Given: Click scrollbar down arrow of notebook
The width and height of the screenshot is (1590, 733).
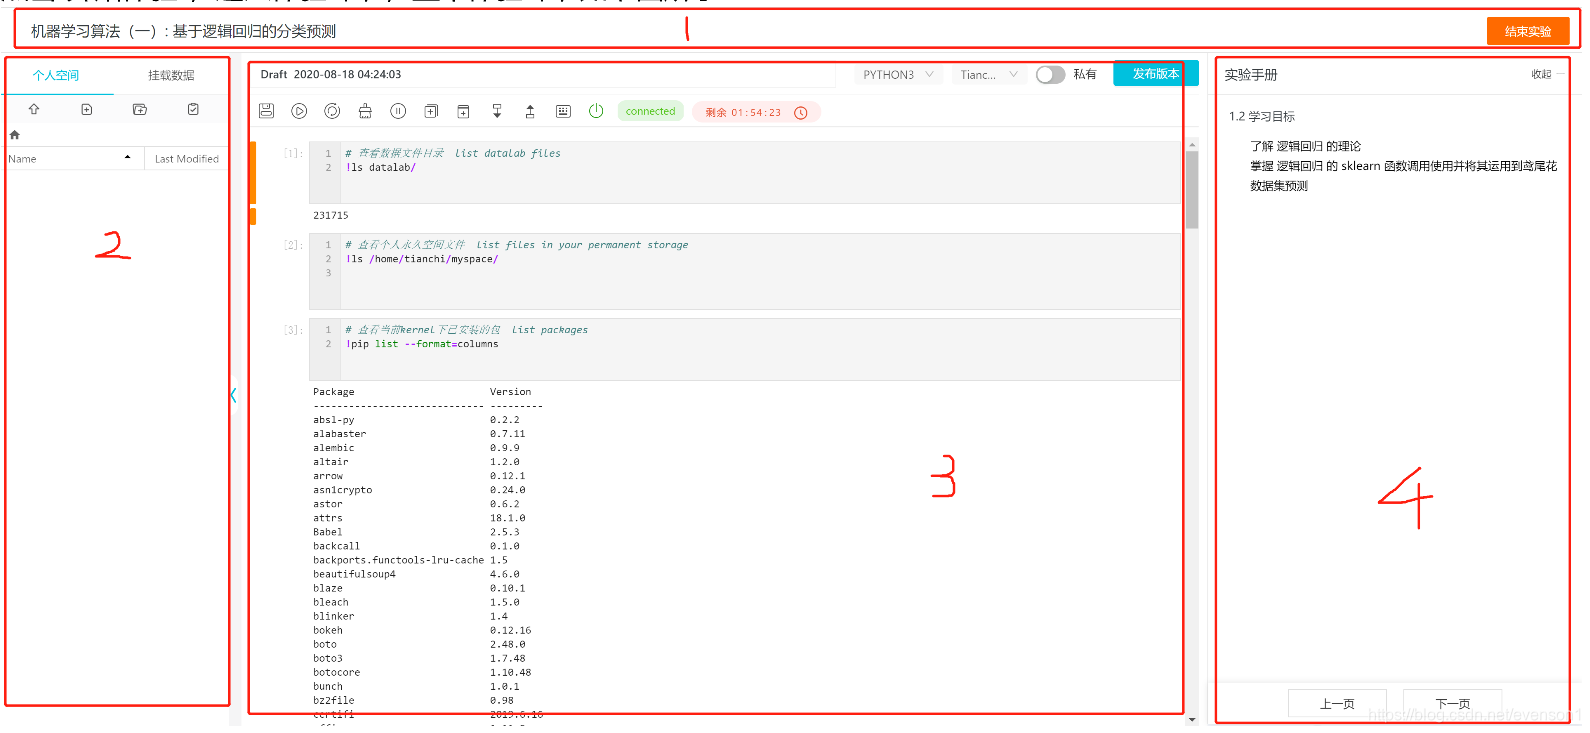Looking at the screenshot, I should click(x=1191, y=719).
